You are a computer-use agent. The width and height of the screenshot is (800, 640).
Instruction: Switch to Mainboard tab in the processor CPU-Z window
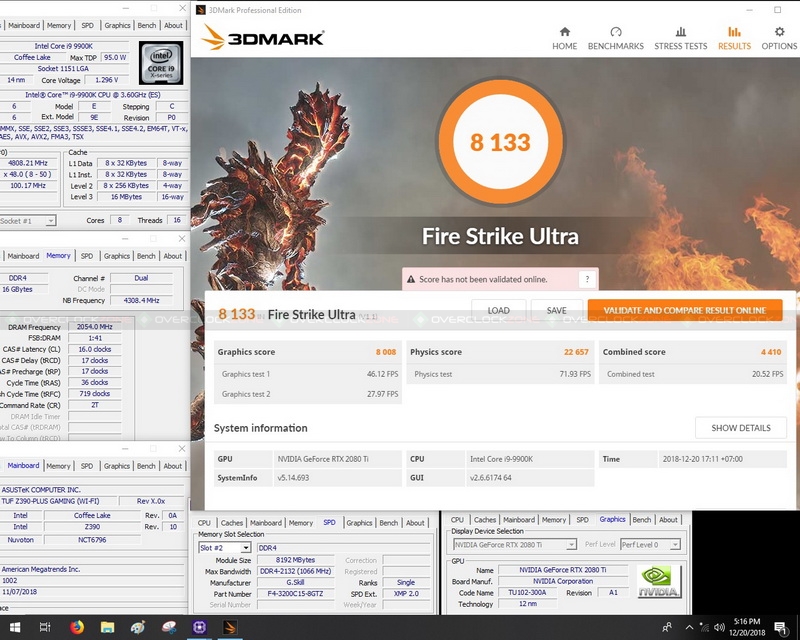coord(23,25)
